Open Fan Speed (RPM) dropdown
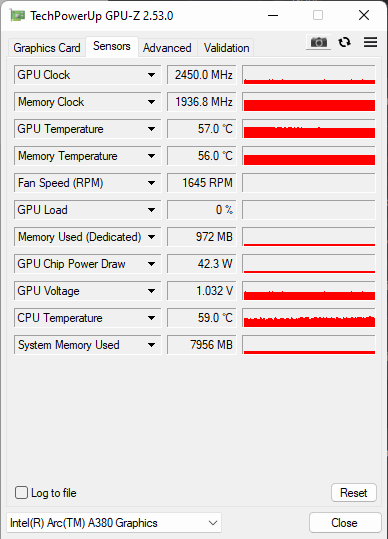 pos(151,183)
